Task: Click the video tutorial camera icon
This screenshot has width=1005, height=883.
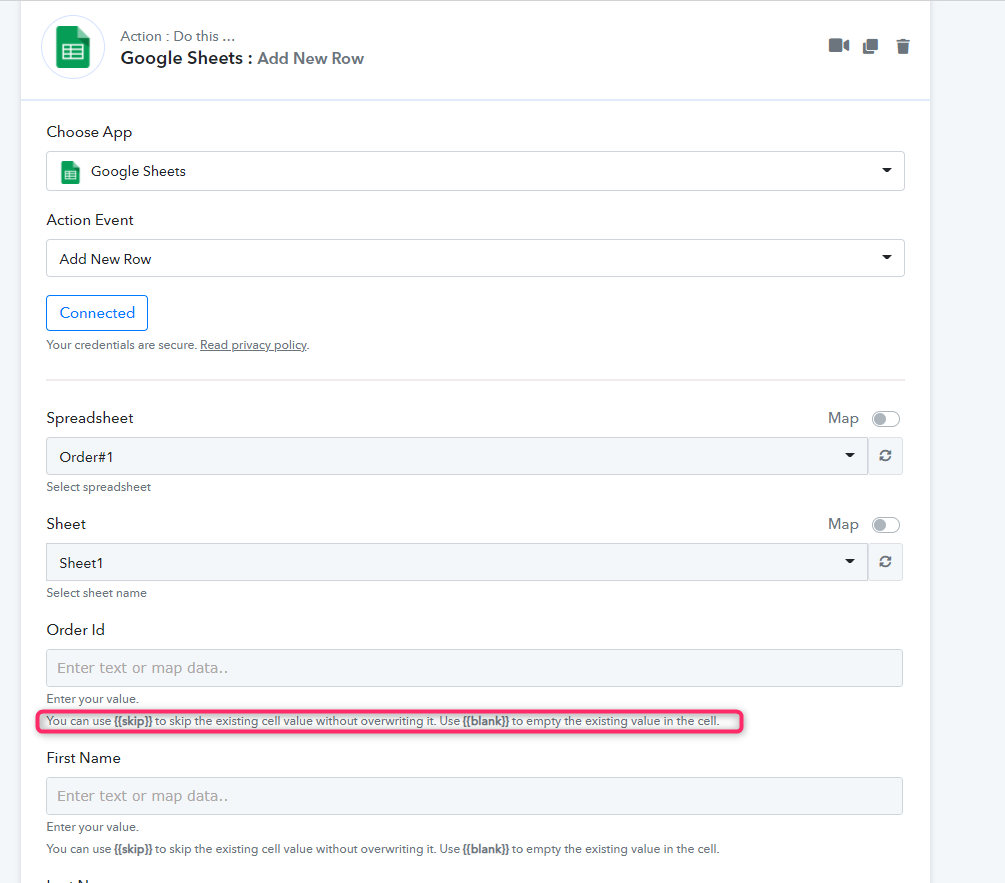Action: coord(838,45)
